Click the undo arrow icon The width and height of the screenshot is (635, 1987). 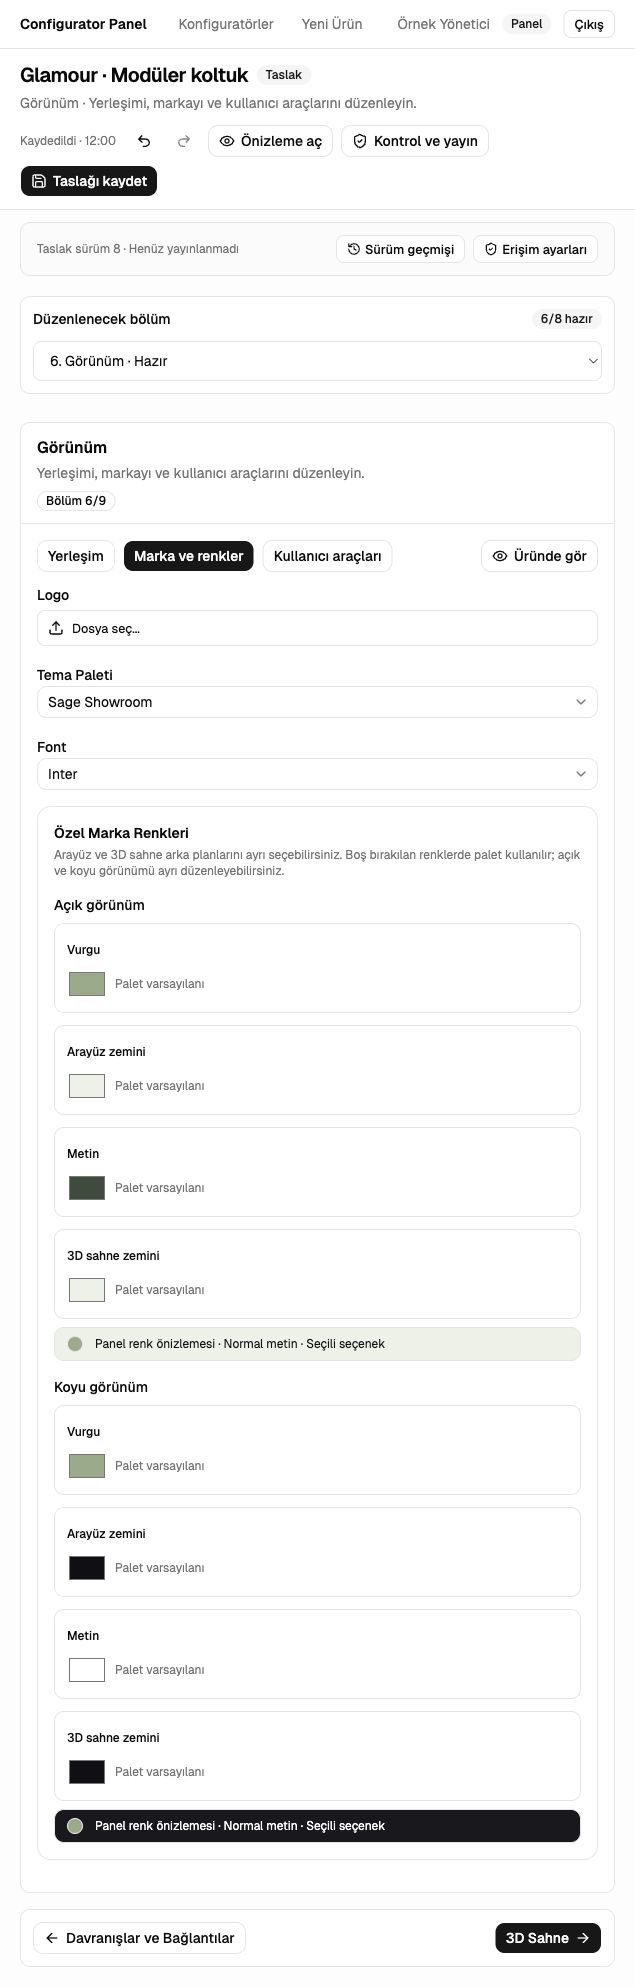(145, 141)
